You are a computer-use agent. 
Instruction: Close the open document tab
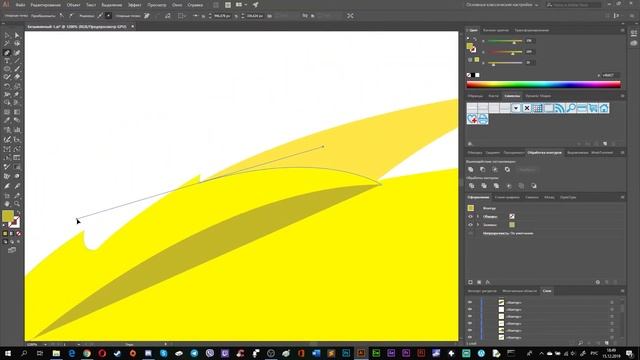tap(132, 27)
